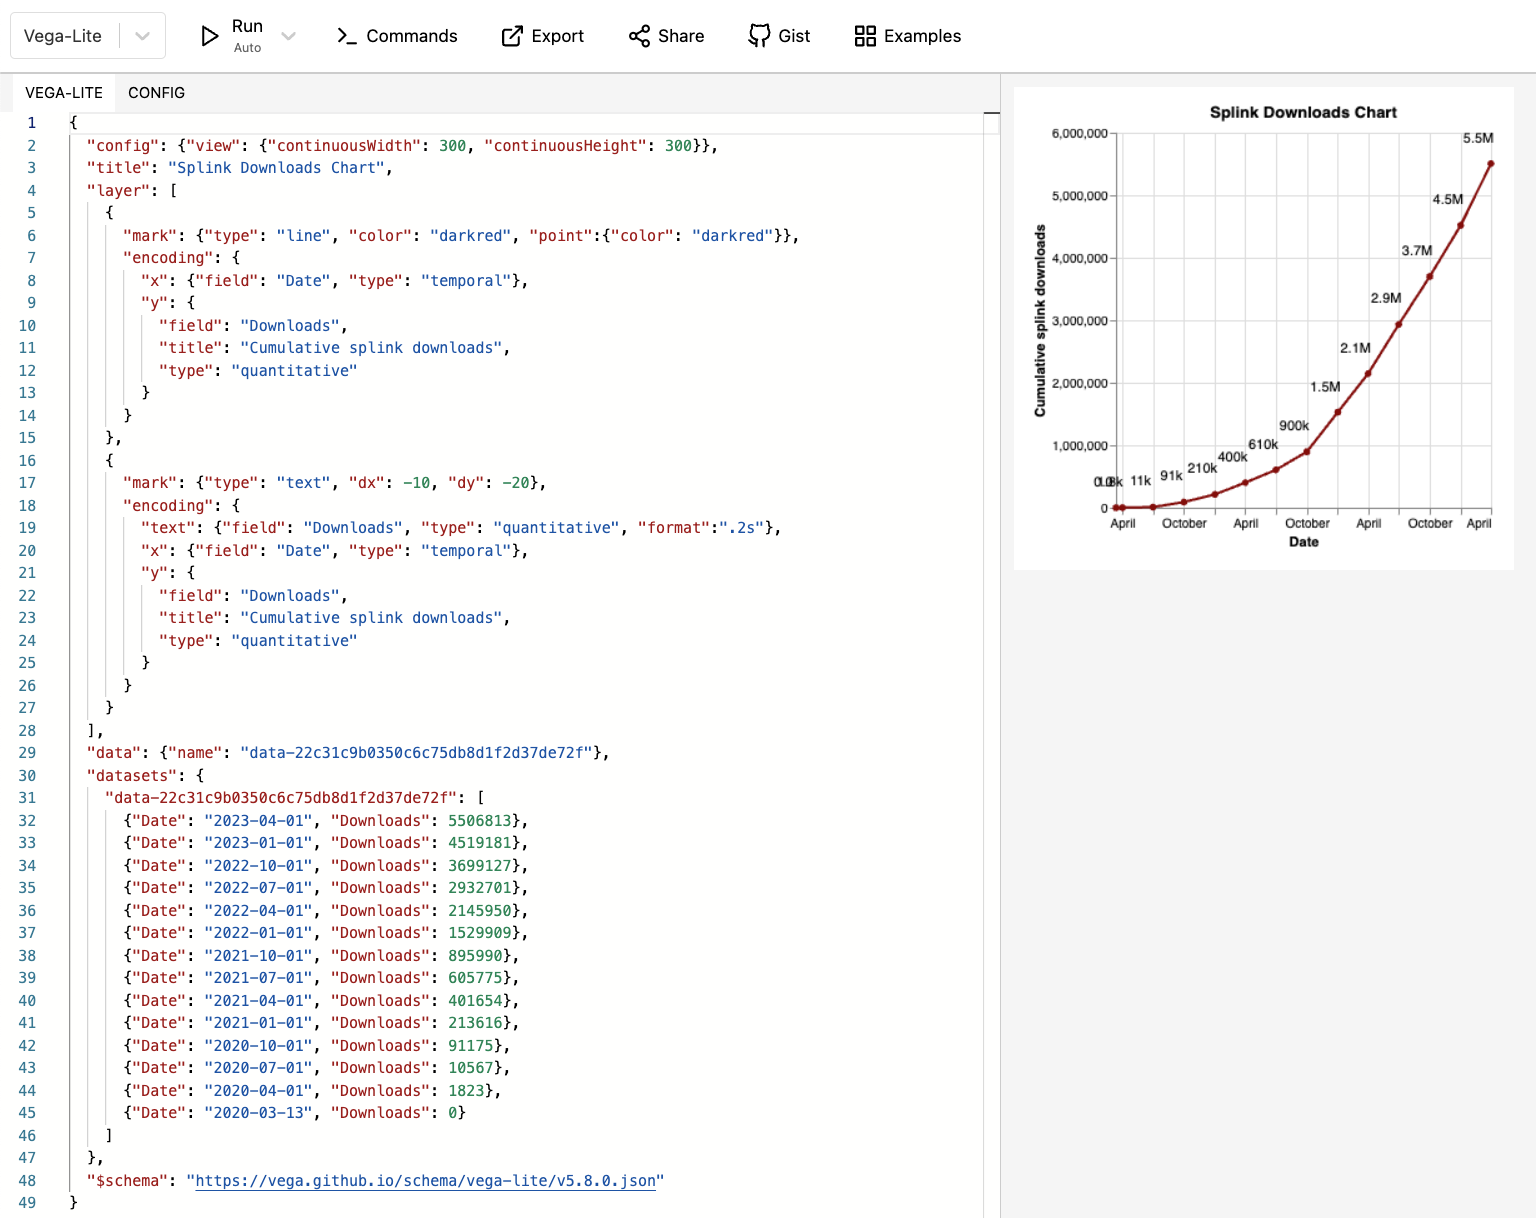Click the Cumulative splink downloads axis title
Image resolution: width=1536 pixels, height=1218 pixels.
tap(1040, 321)
